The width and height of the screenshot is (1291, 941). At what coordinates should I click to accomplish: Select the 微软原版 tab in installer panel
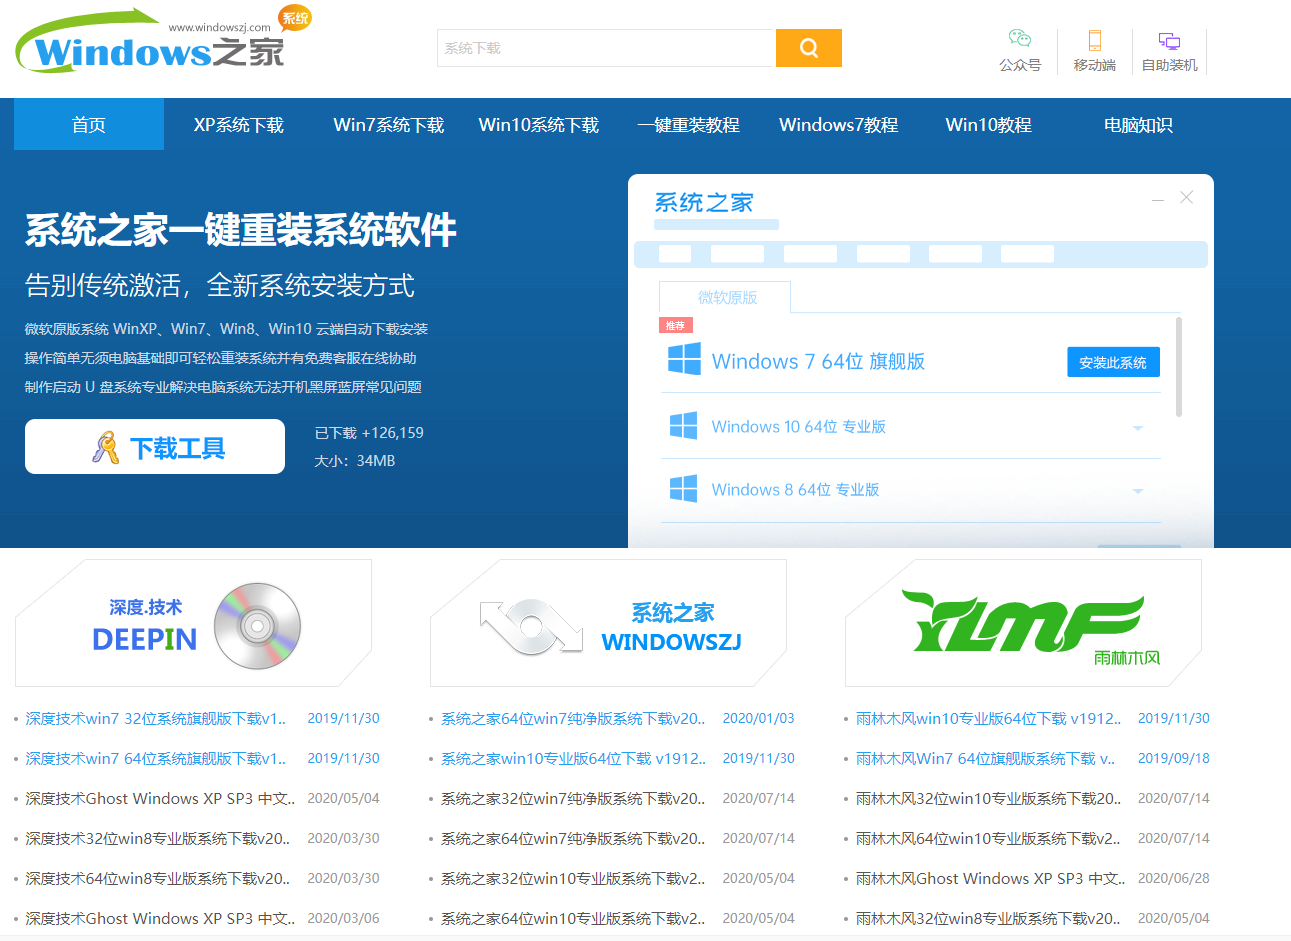[x=726, y=297]
